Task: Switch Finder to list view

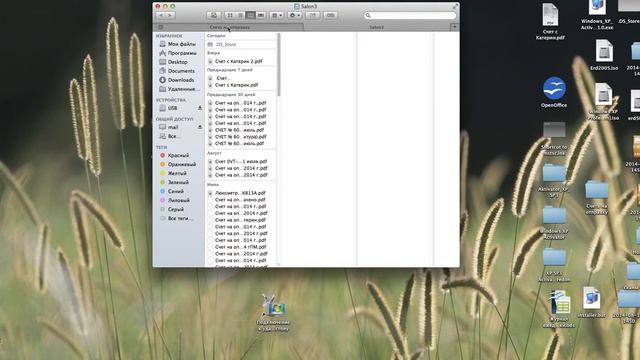Action: [240, 15]
